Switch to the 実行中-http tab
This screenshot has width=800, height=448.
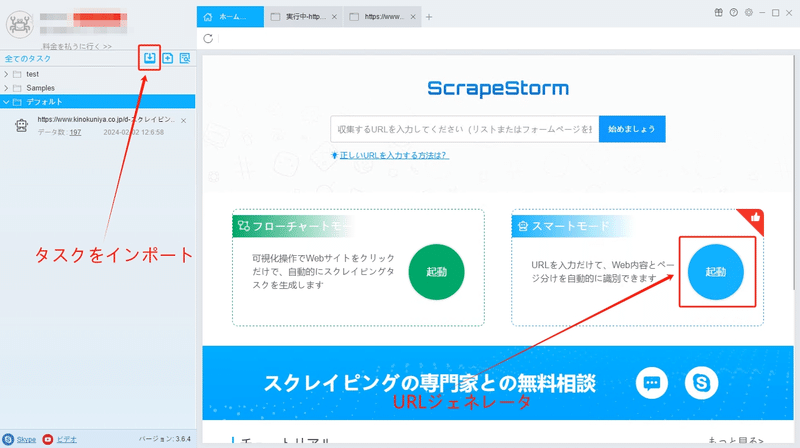[x=304, y=17]
